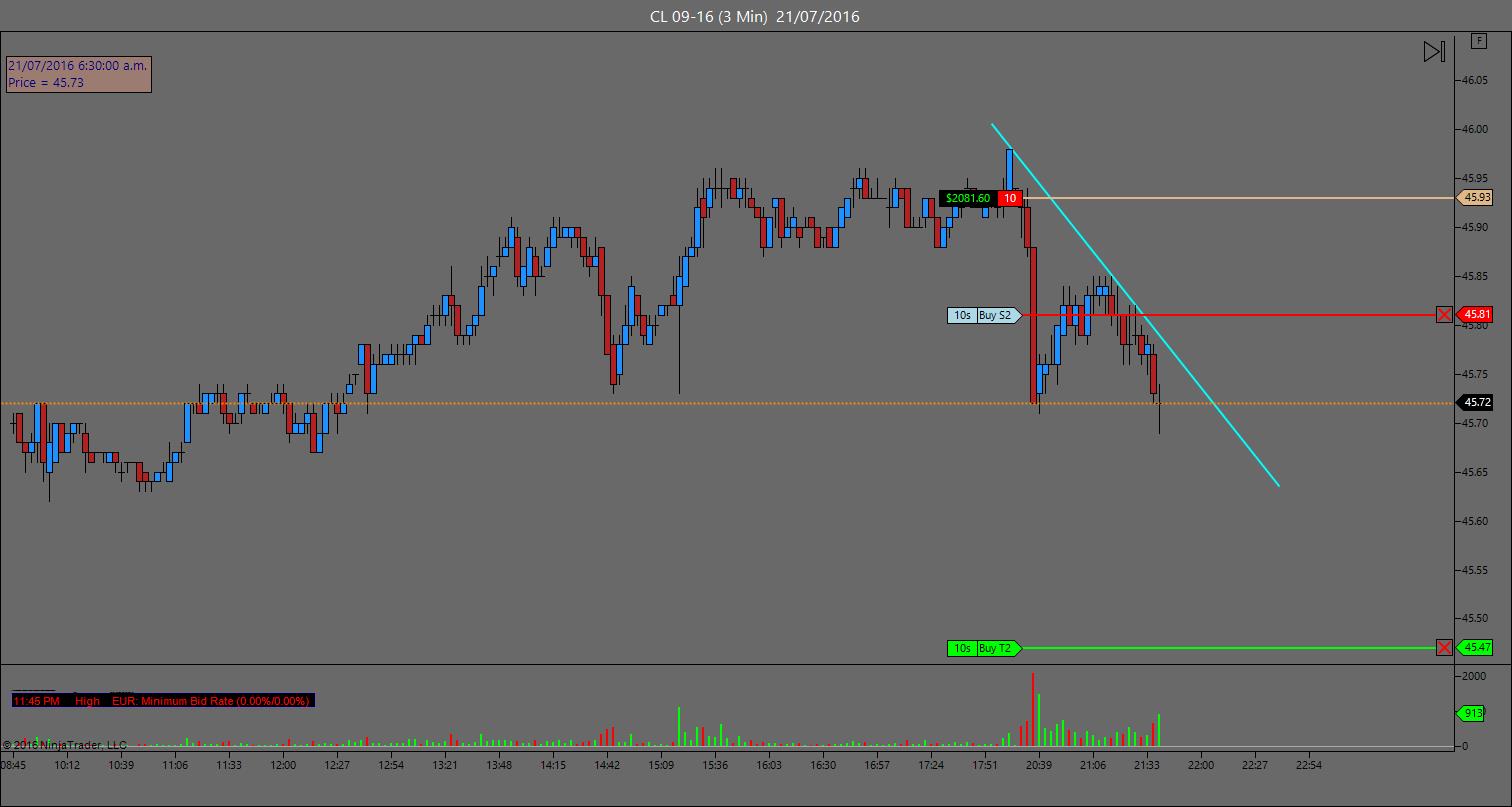This screenshot has width=1512, height=807.
Task: Click the red position size box showing 10
Action: [1010, 198]
